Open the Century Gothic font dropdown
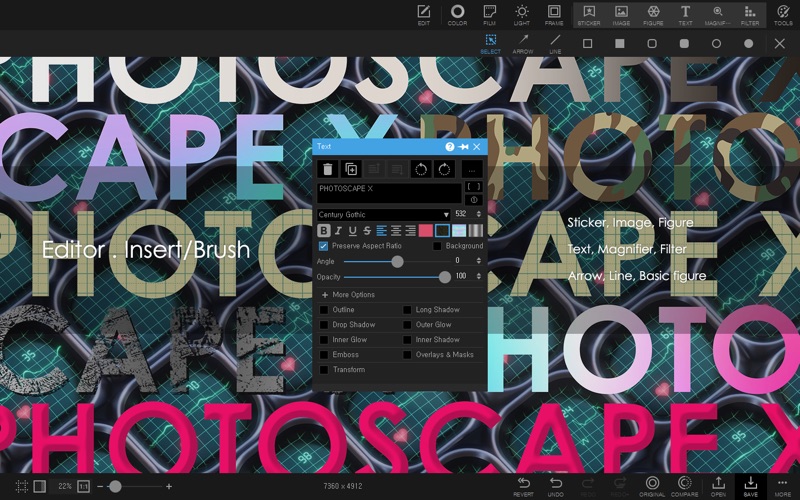Image resolution: width=800 pixels, height=500 pixels. pos(384,214)
